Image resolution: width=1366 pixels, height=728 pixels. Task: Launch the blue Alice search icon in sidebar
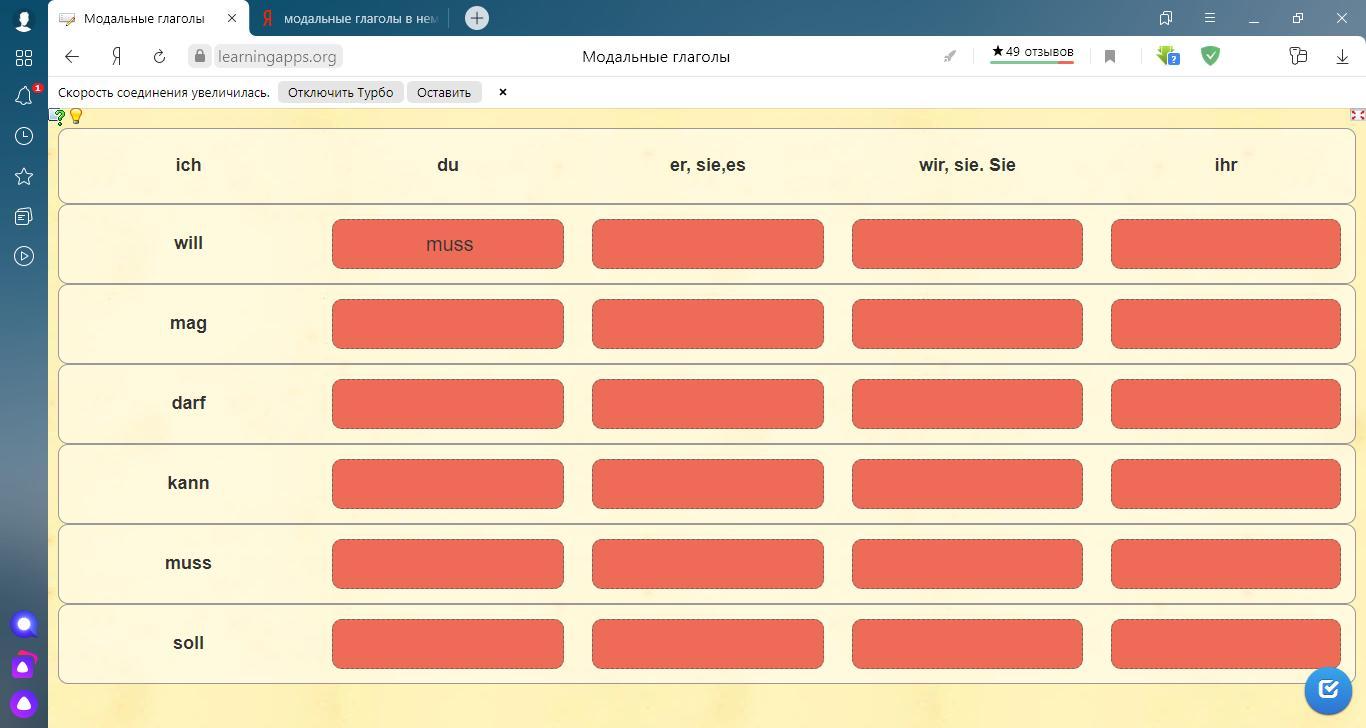[24, 625]
